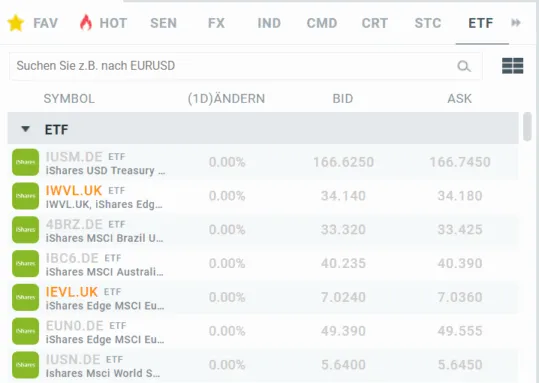Click the iShares logo for 4BRZ.DE
Image resolution: width=539 pixels, height=383 pixels.
(25, 230)
